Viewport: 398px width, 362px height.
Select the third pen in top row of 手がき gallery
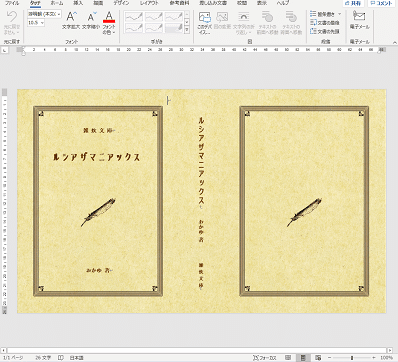173,17
